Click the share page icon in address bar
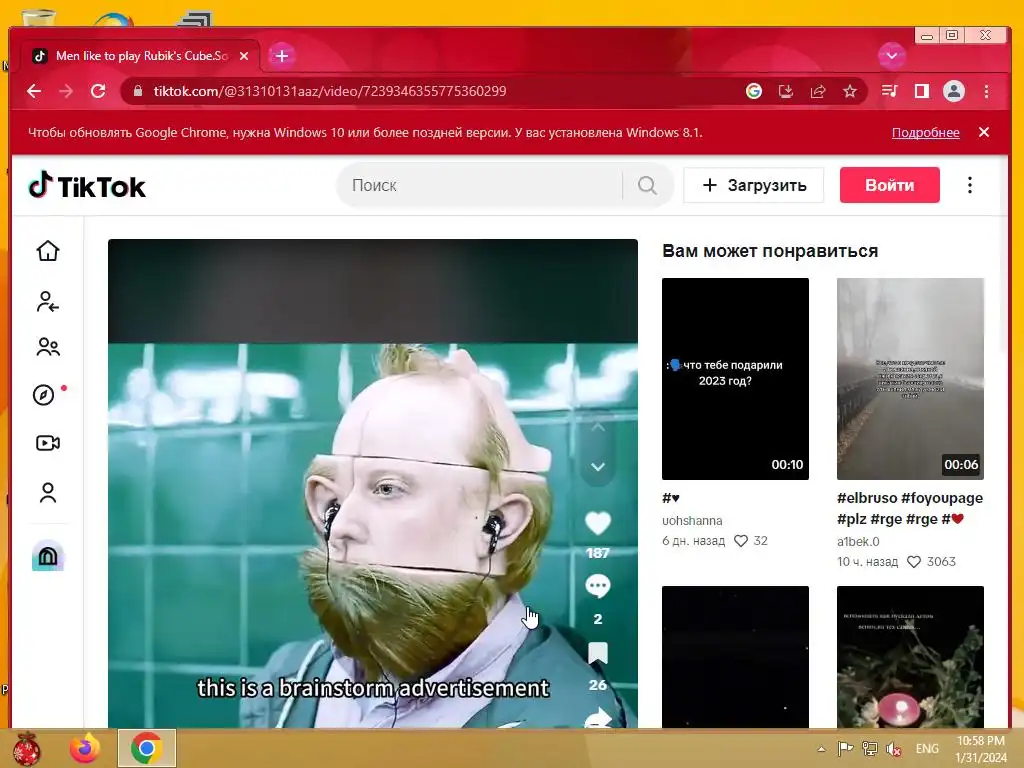 point(818,91)
